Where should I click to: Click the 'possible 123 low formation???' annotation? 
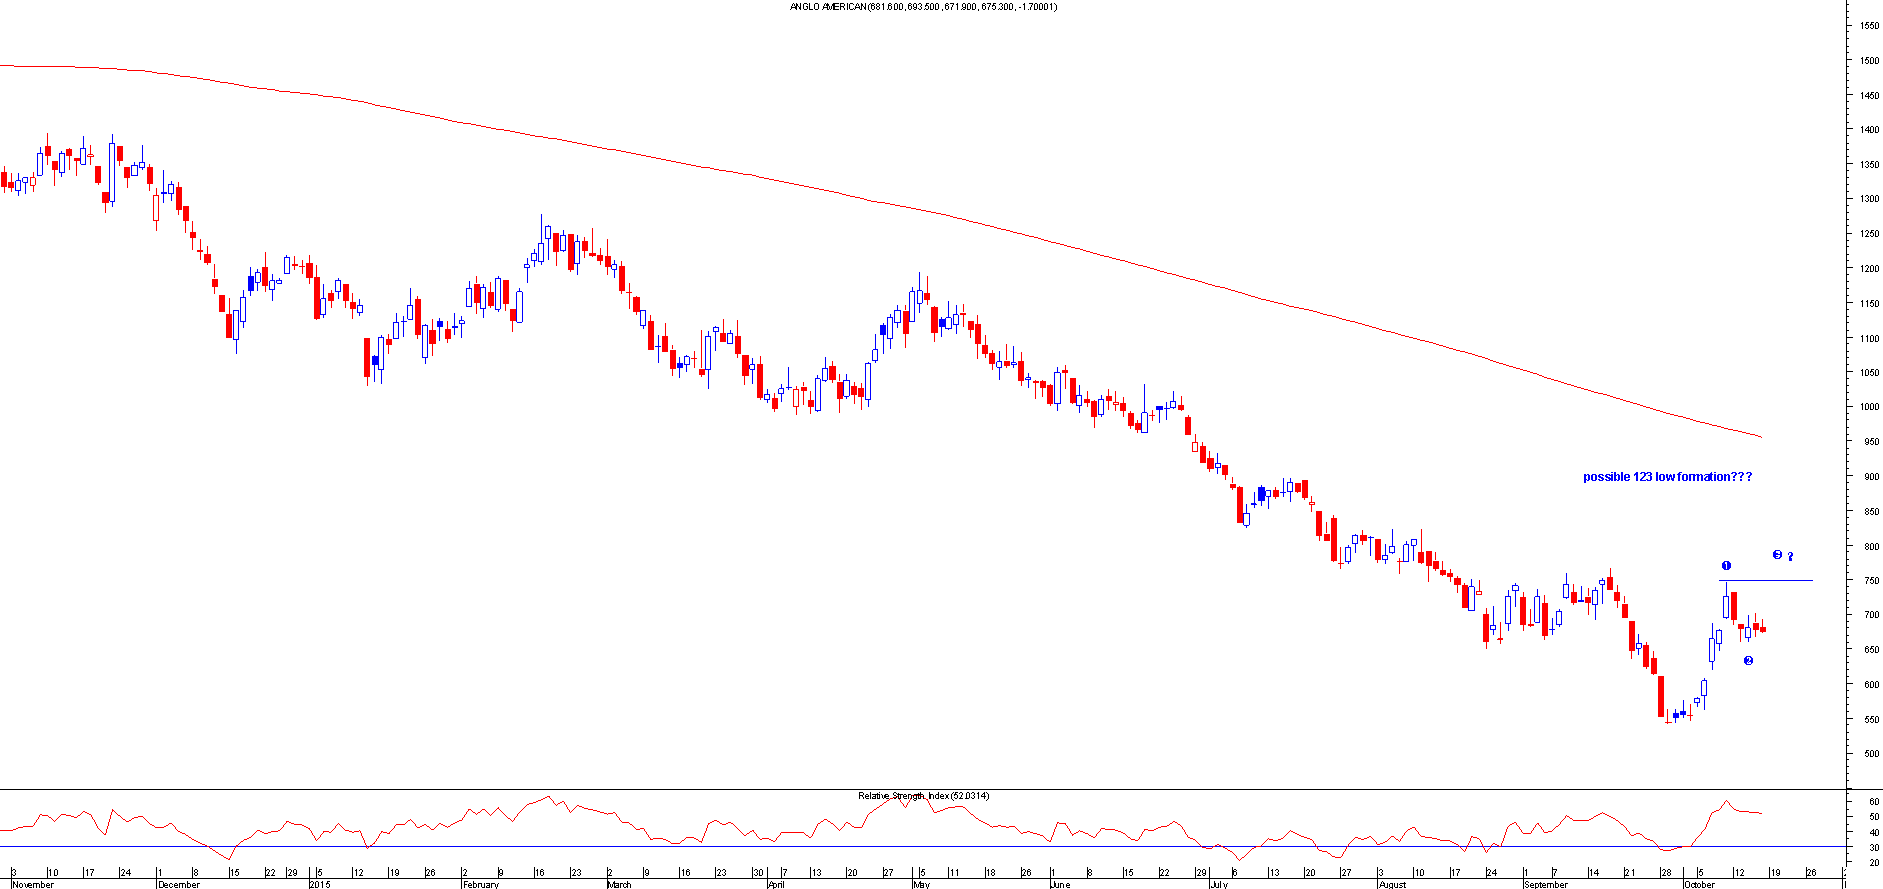pos(1667,477)
